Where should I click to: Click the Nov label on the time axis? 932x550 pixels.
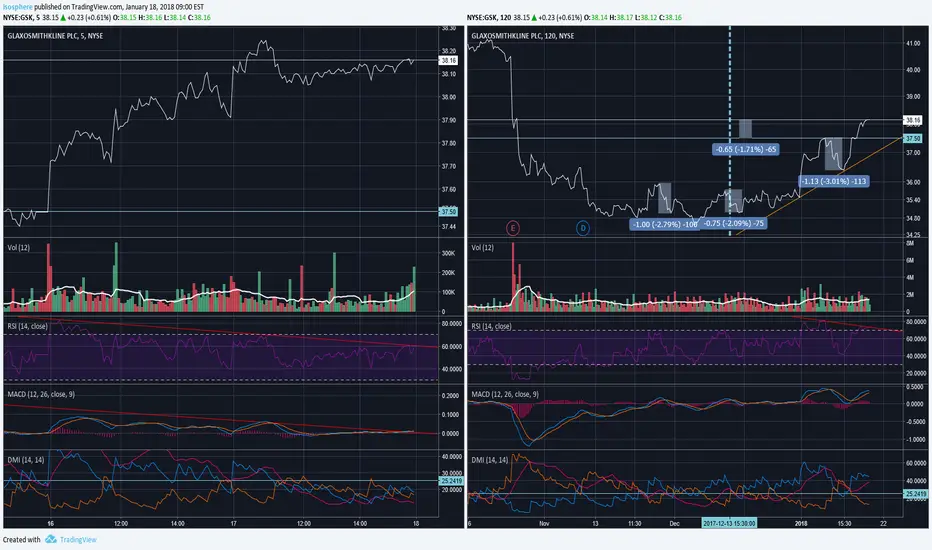pyautogui.click(x=544, y=524)
